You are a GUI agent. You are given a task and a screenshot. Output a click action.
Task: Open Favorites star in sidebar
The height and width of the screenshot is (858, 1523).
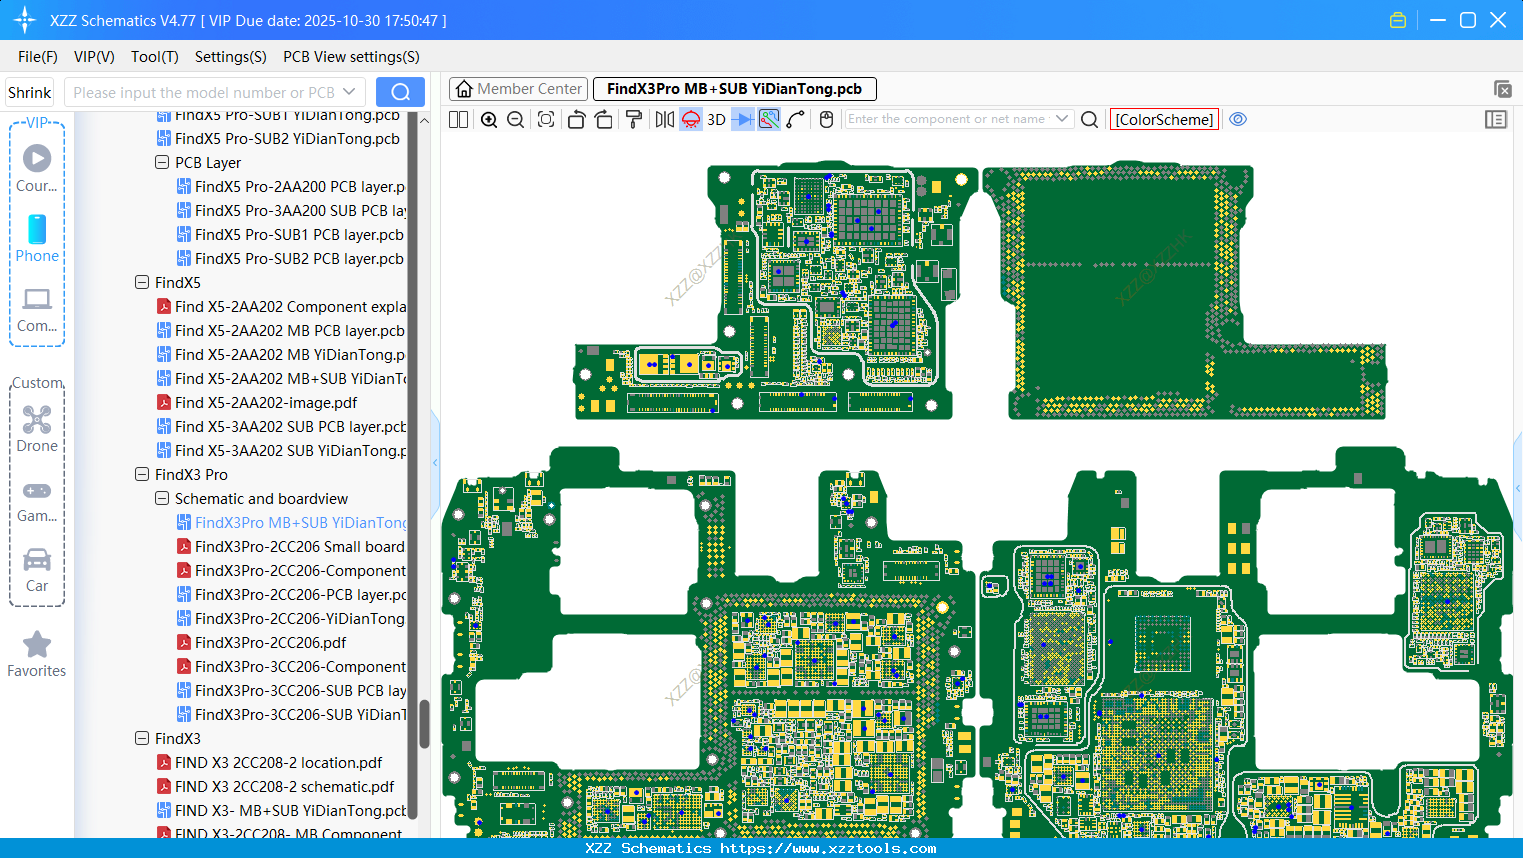[37, 654]
